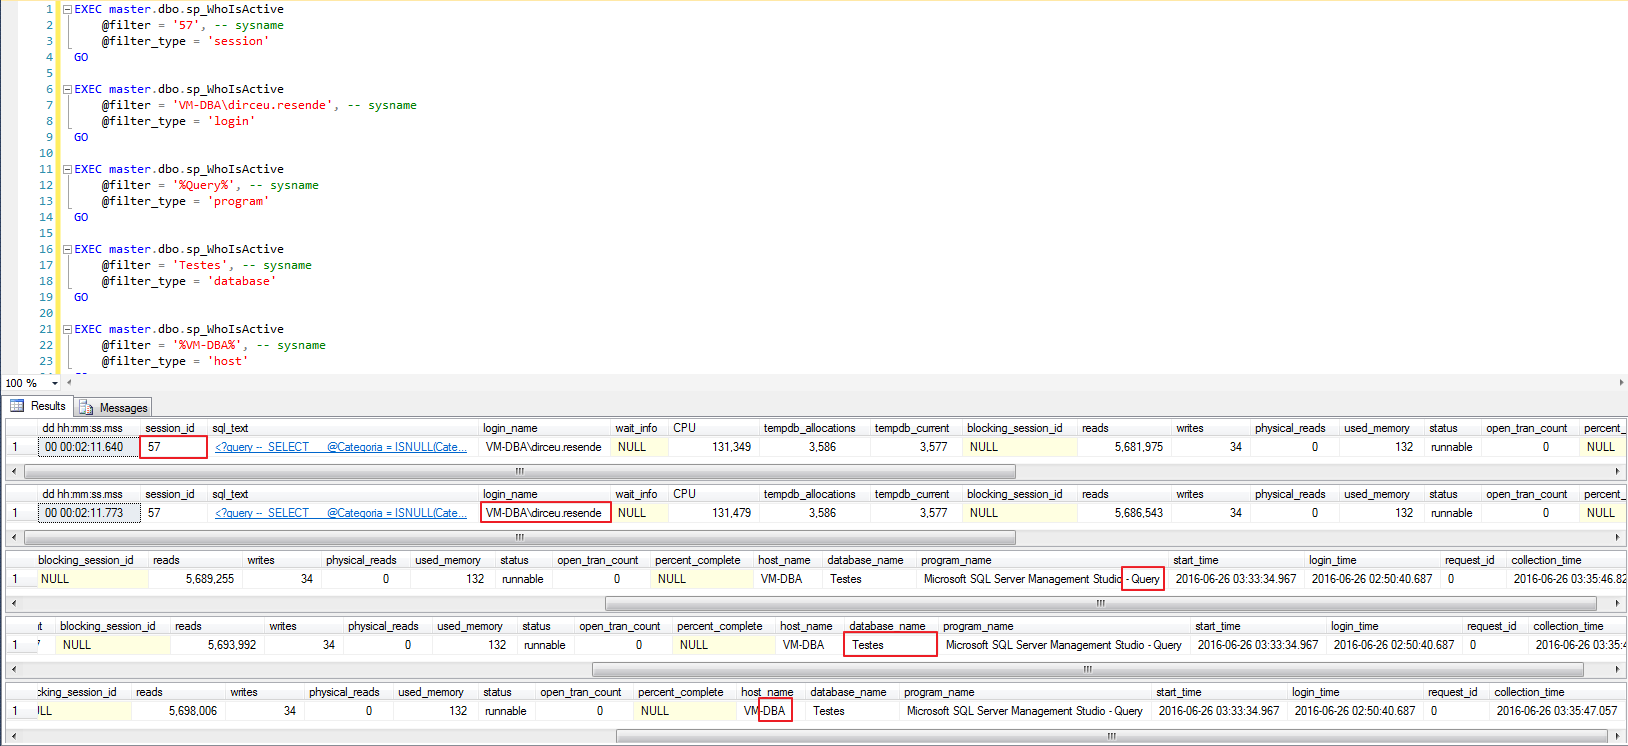Image resolution: width=1628 pixels, height=746 pixels.
Task: Click the host_name header above the 5,698,006 row
Action: click(771, 692)
